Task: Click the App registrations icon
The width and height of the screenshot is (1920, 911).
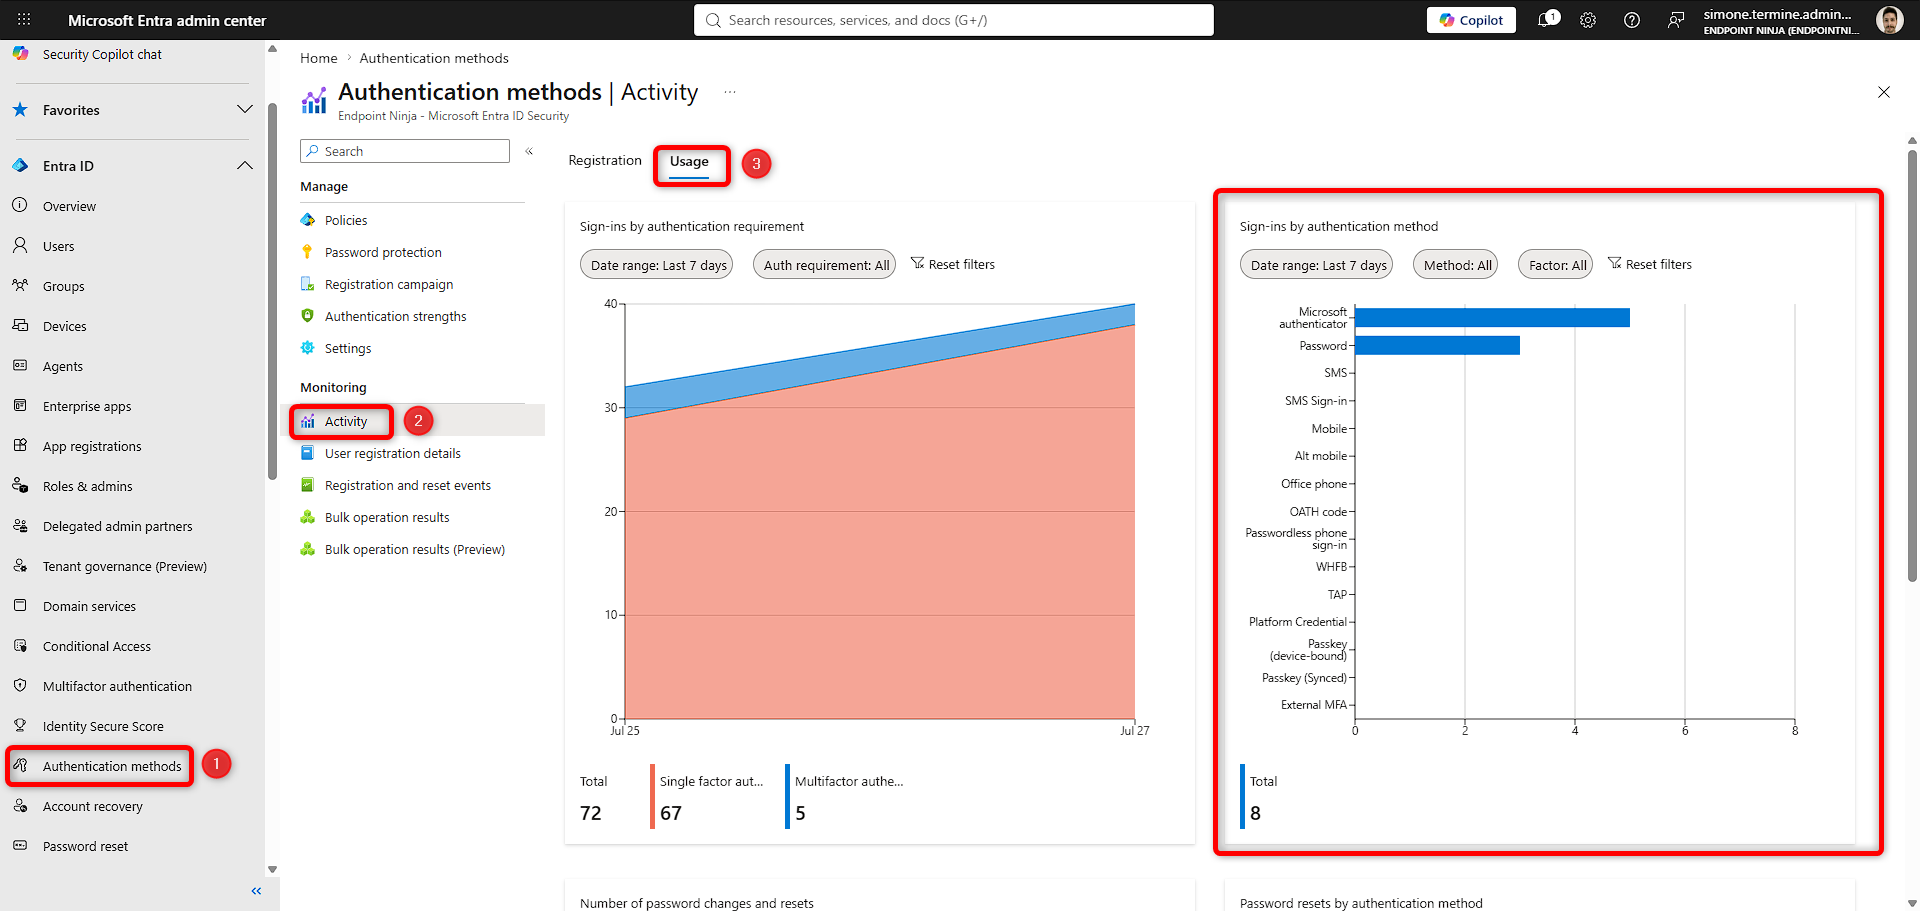Action: [20, 445]
